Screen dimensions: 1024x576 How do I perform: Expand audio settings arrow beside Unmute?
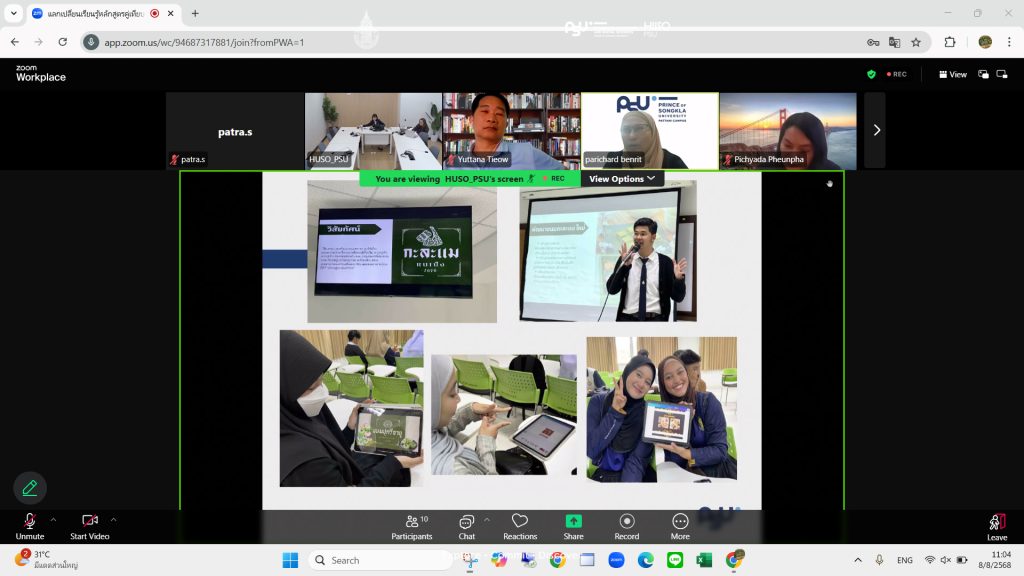[x=53, y=520]
